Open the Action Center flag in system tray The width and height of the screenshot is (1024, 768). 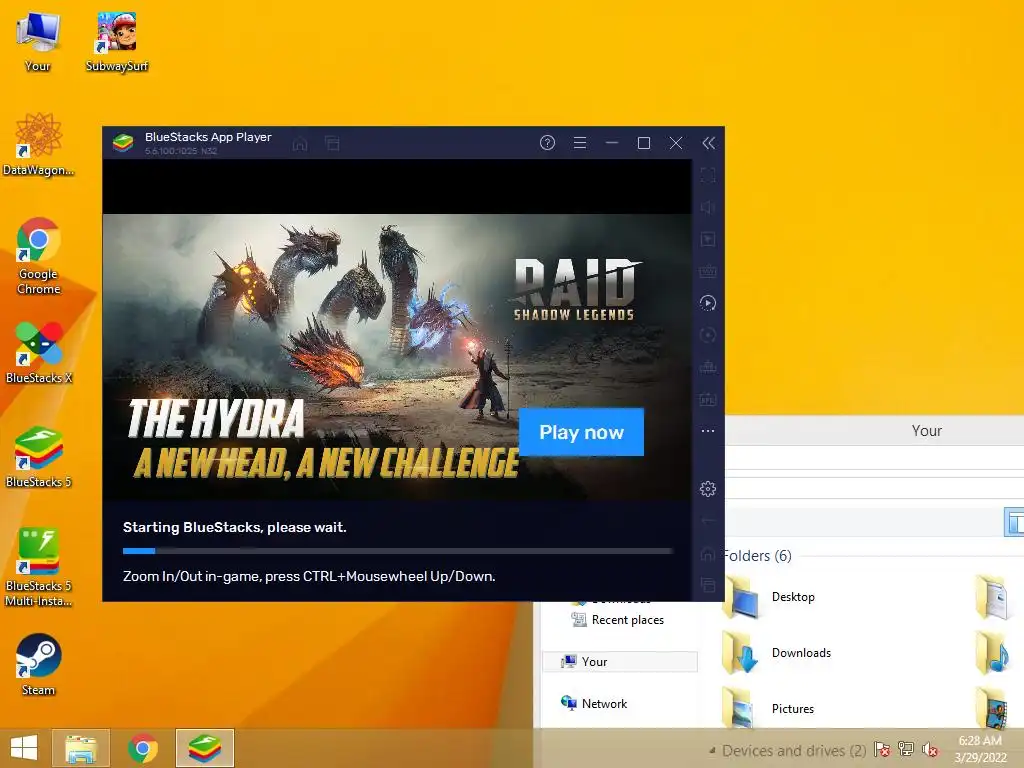click(882, 749)
